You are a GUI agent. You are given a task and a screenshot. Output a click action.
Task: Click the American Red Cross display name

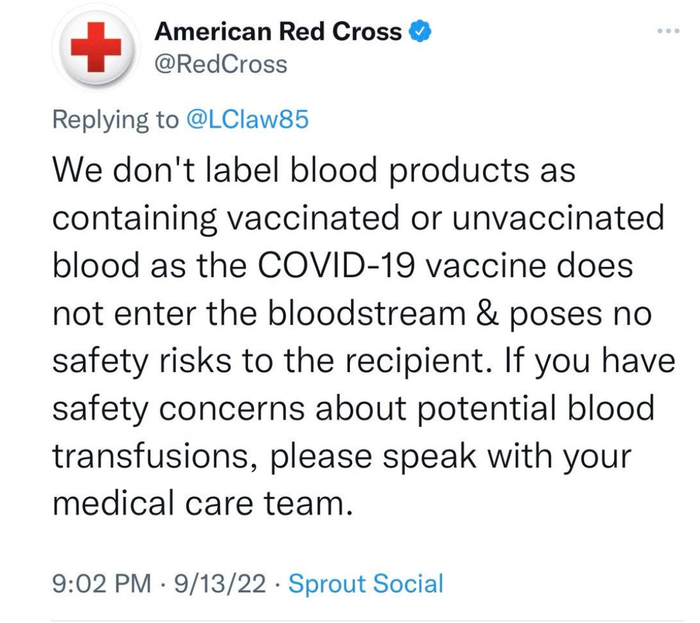tap(278, 32)
